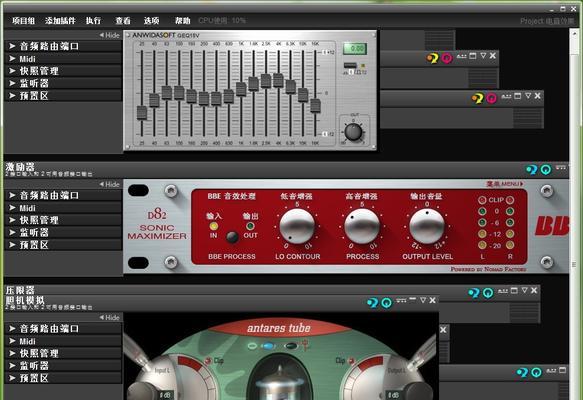Toggle the BBE PROCESS in/out button
Viewport: 583px width, 400px height.
click(x=232, y=237)
